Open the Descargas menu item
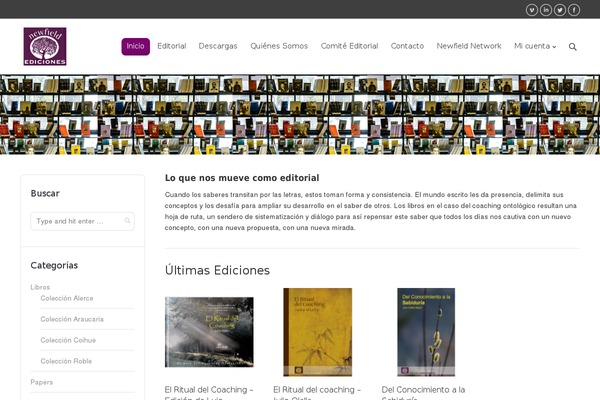 click(218, 46)
